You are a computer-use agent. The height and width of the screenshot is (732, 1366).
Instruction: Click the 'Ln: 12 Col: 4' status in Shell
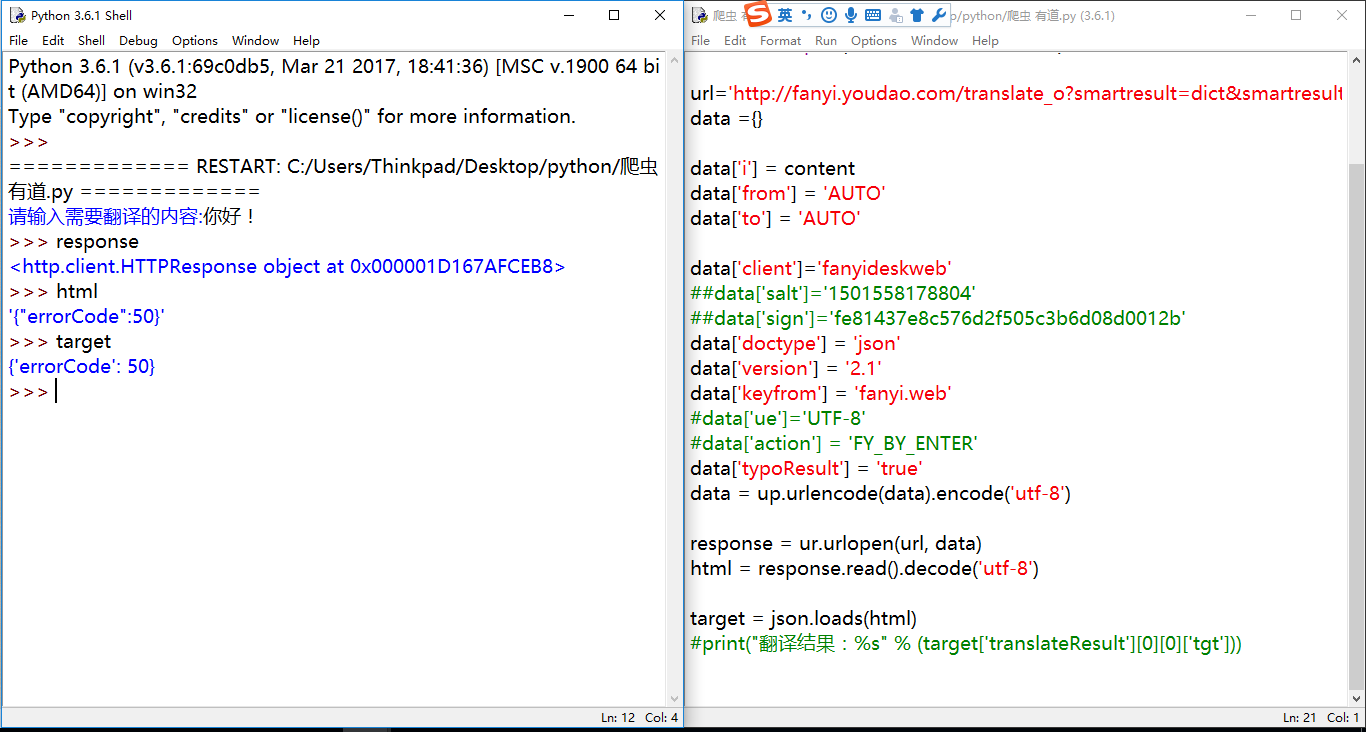pyautogui.click(x=639, y=718)
